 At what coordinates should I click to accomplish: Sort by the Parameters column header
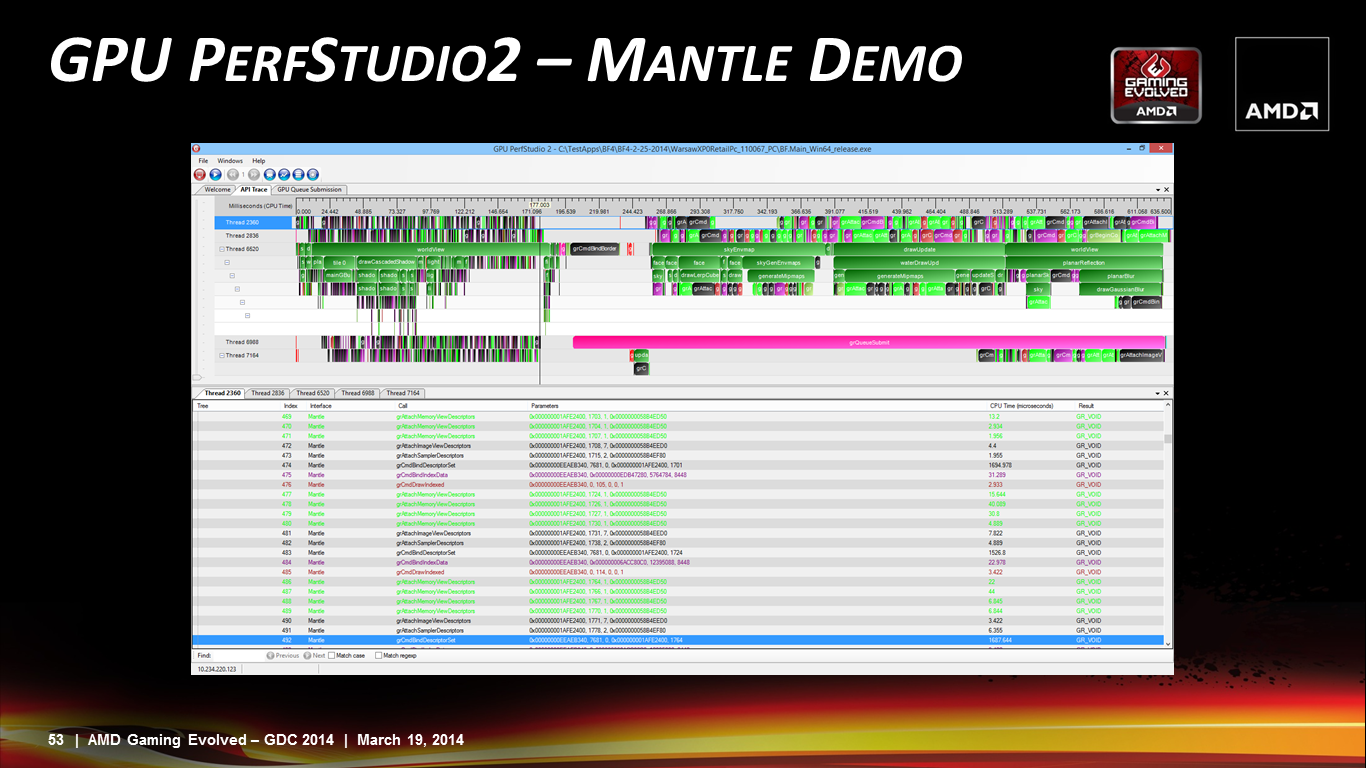[545, 406]
